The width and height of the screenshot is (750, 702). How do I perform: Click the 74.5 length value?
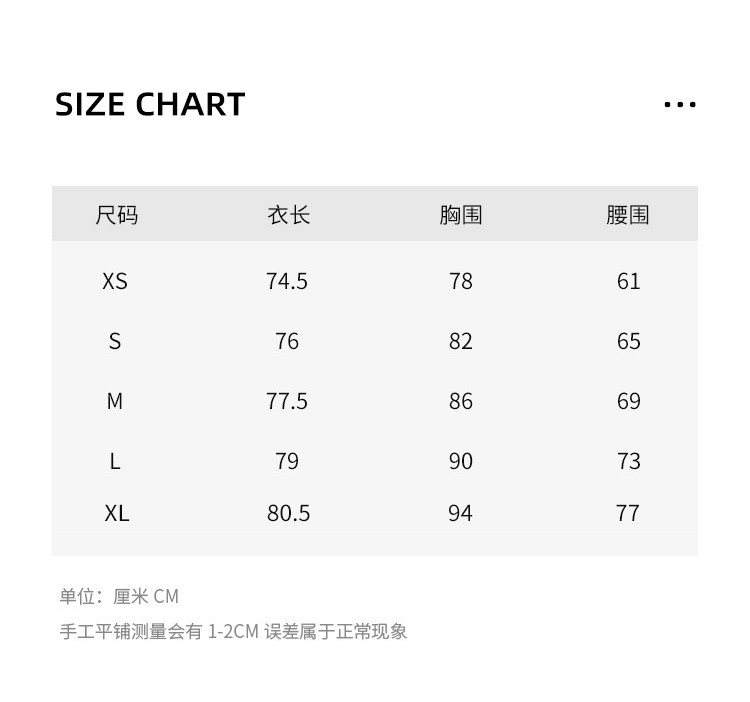pyautogui.click(x=287, y=281)
